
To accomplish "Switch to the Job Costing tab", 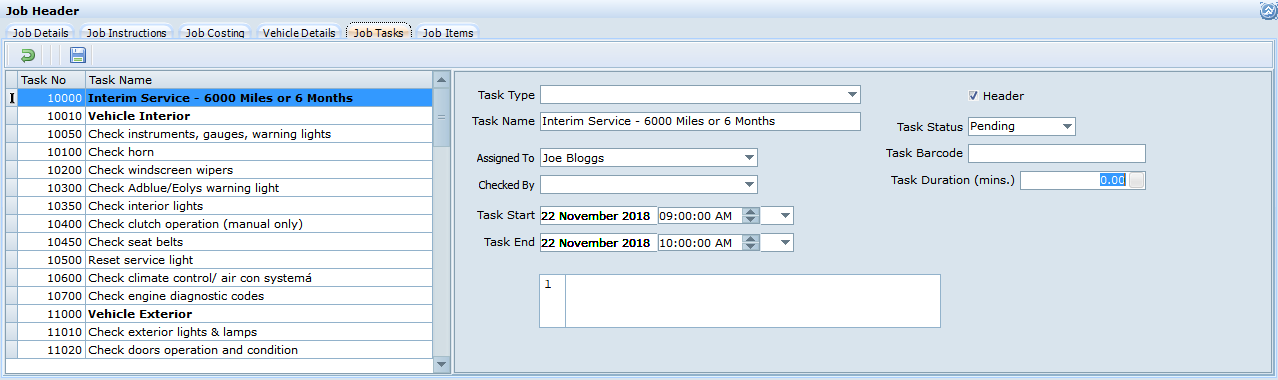I will (x=214, y=33).
